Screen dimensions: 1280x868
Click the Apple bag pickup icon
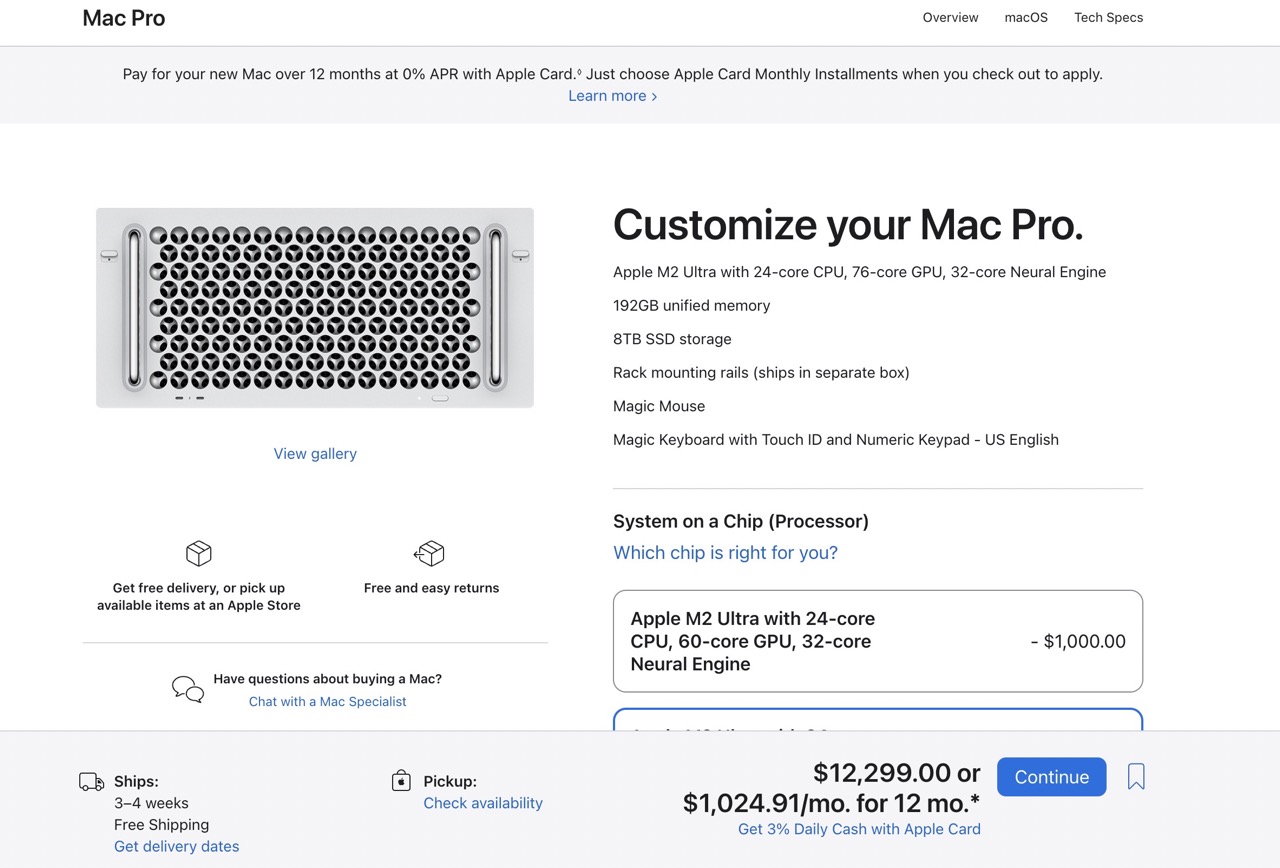coord(401,781)
